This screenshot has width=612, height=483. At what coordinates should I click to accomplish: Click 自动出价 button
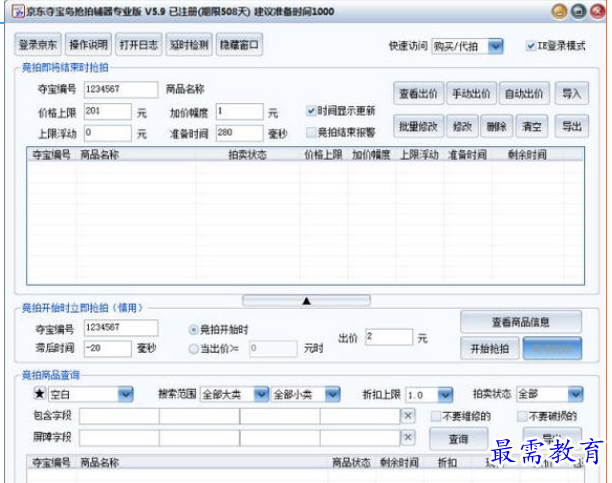[x=524, y=94]
